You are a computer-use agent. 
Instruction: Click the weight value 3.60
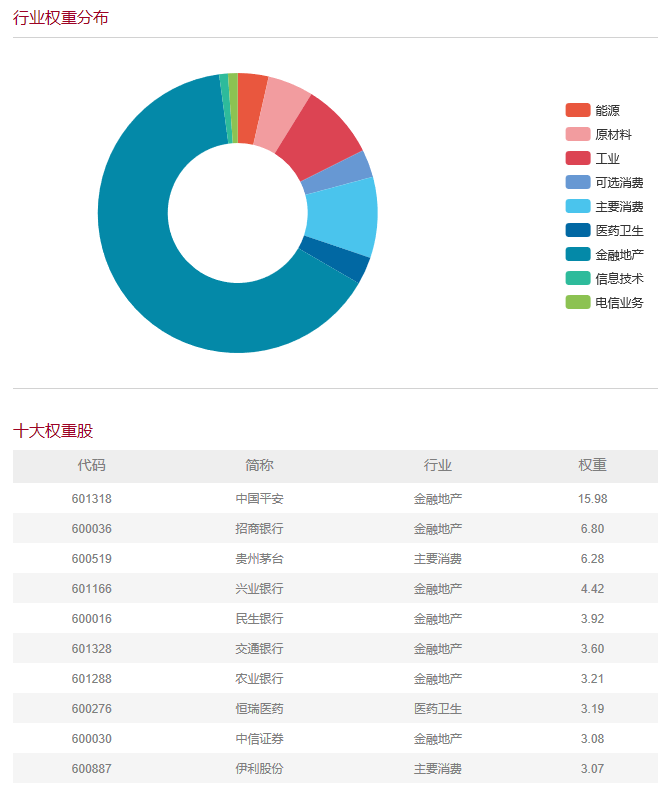click(592, 648)
